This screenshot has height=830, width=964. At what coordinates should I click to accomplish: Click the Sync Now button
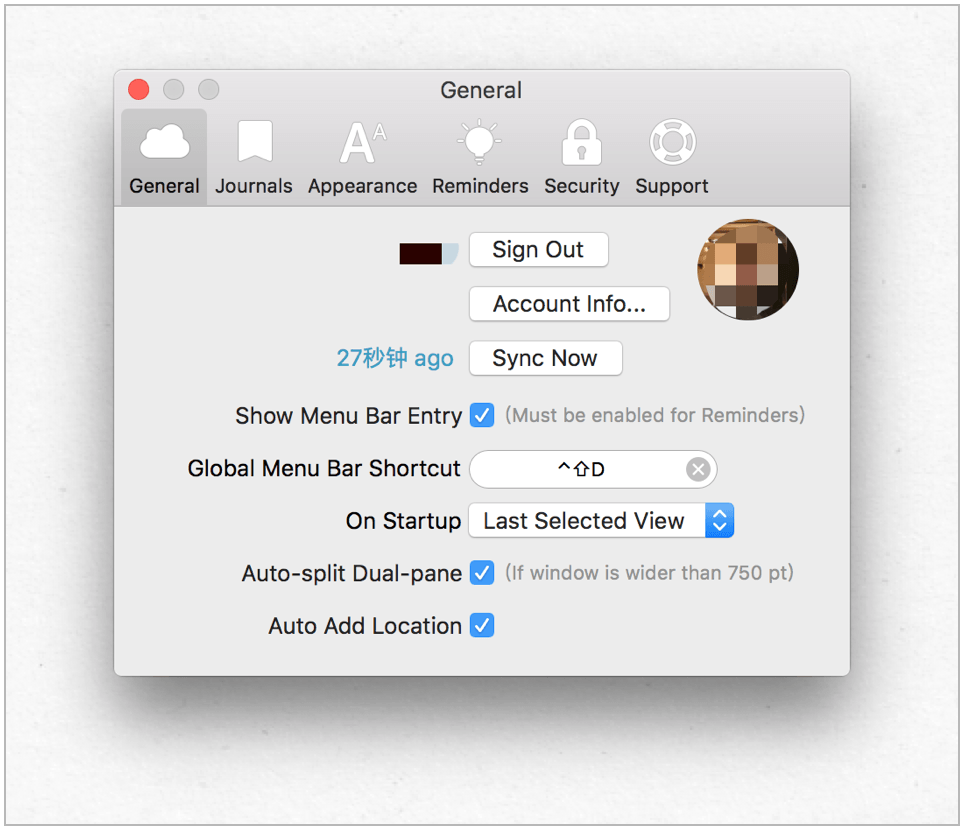tap(545, 358)
